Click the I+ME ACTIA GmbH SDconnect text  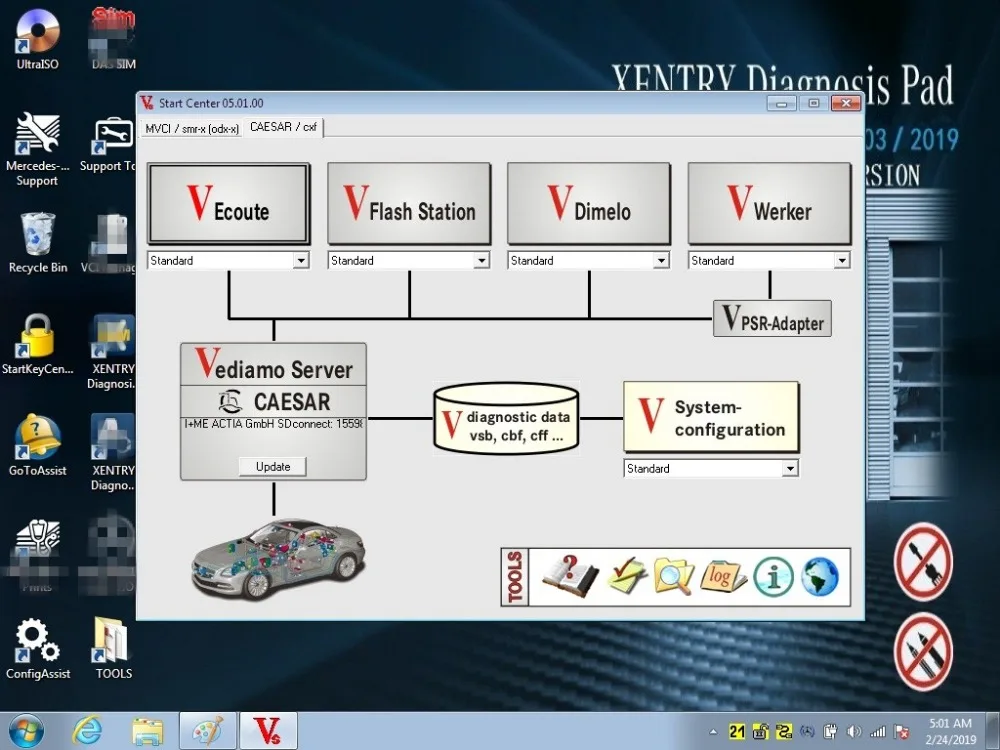coord(273,424)
